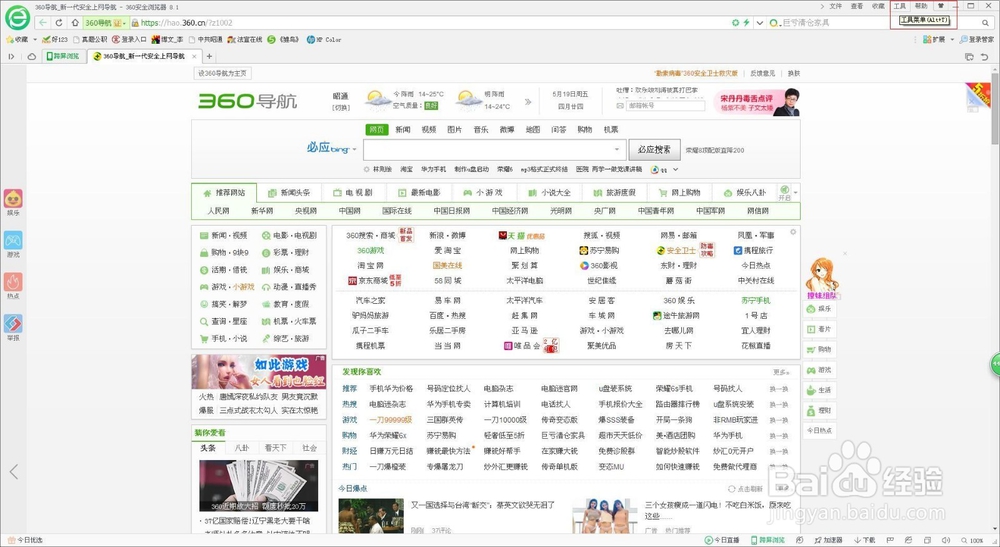Image resolution: width=1000 pixels, height=547 pixels.
Task: Click the 邮箱帐号 email input field
Action: click(x=665, y=106)
